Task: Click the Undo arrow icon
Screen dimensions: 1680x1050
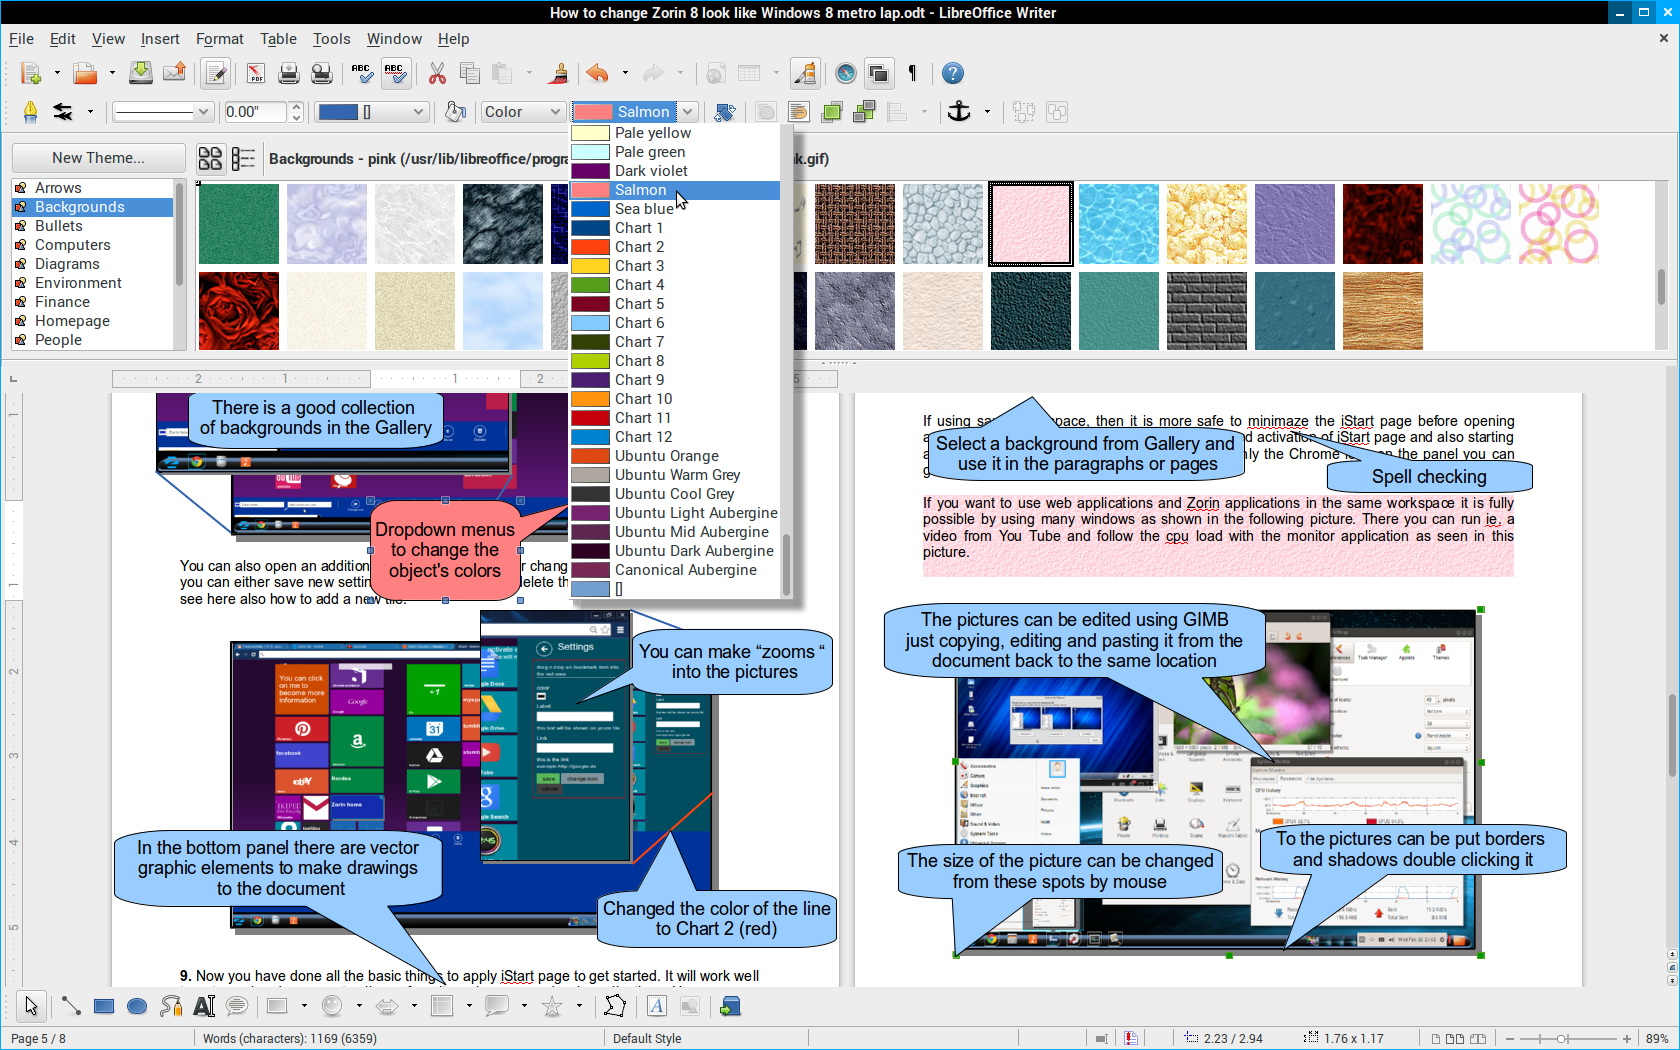Action: pyautogui.click(x=597, y=73)
